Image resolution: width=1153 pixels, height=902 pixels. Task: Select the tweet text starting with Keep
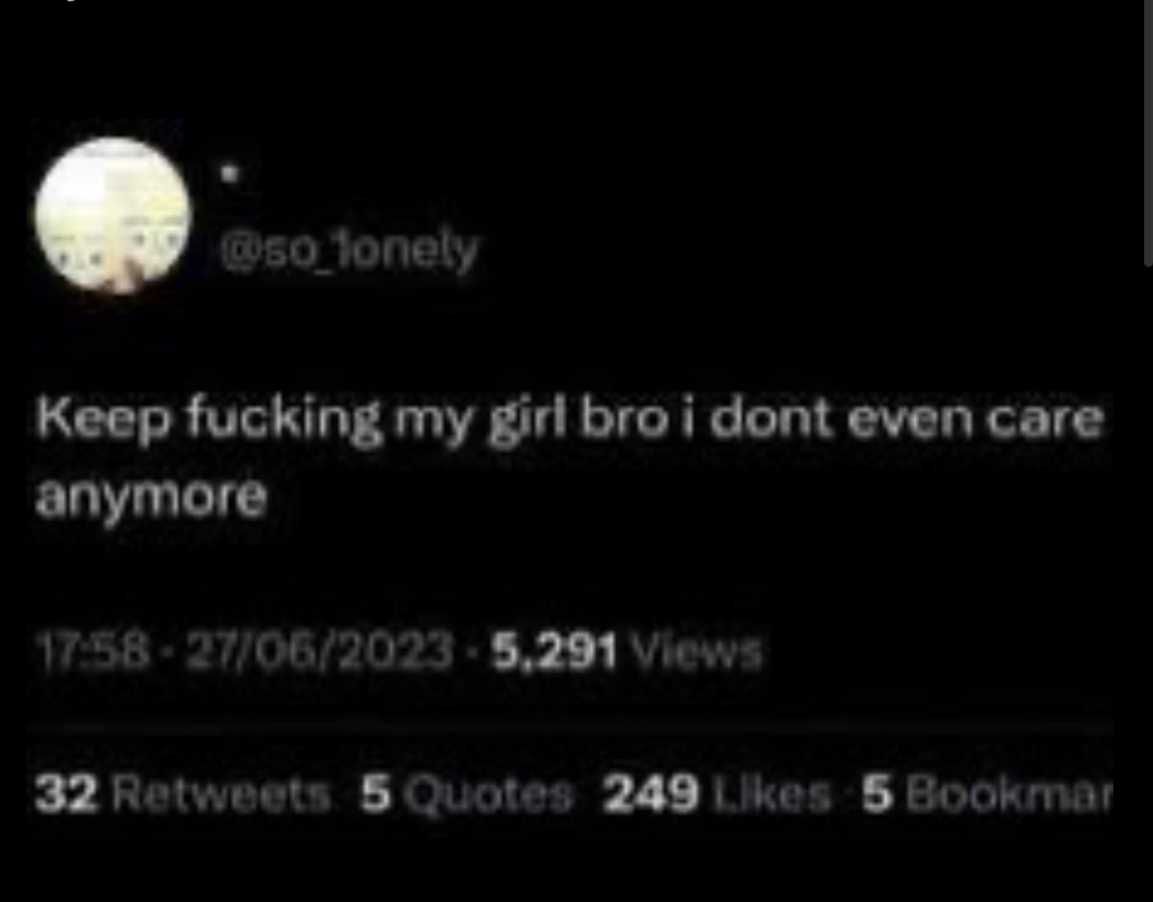(x=570, y=457)
